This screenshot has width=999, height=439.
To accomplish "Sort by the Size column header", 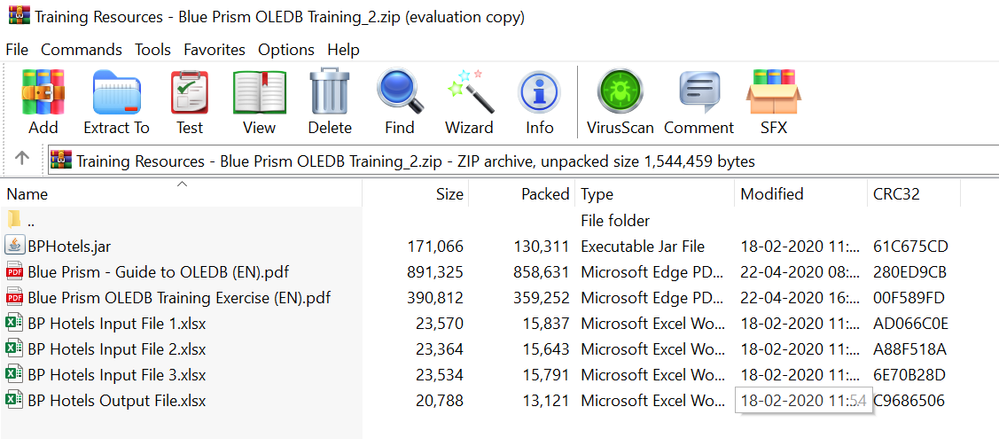I will pyautogui.click(x=415, y=194).
